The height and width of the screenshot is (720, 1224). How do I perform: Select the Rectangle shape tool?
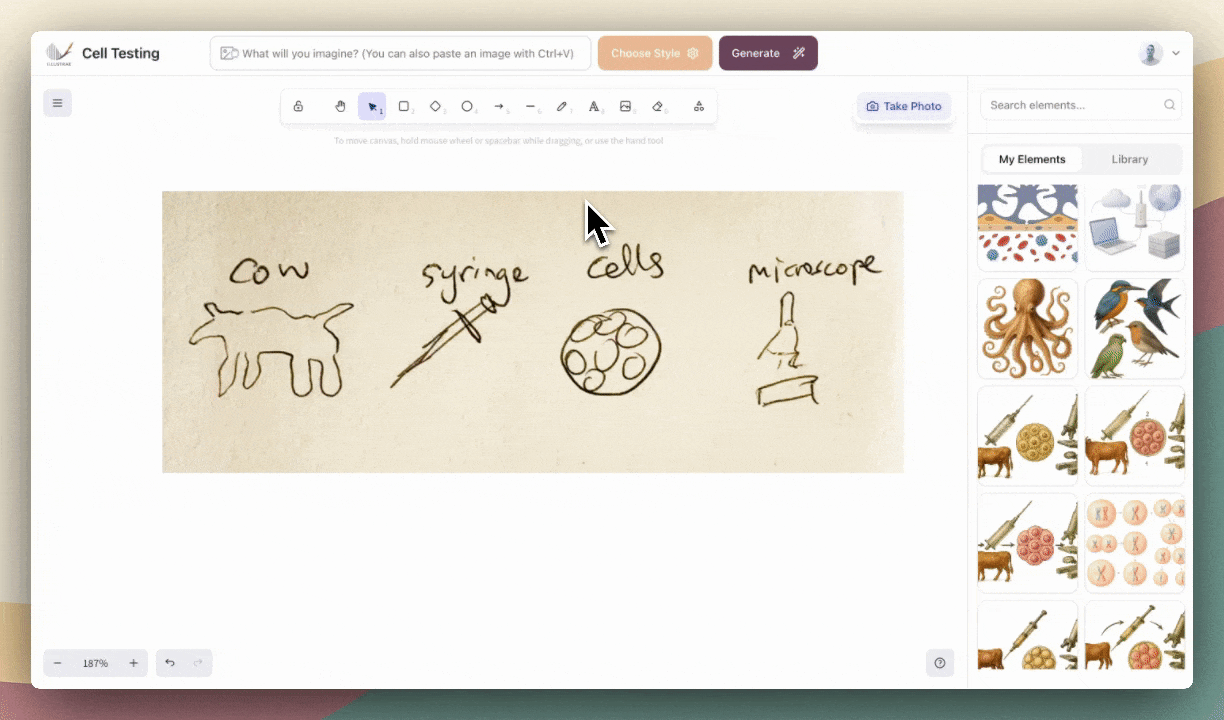pyautogui.click(x=404, y=106)
